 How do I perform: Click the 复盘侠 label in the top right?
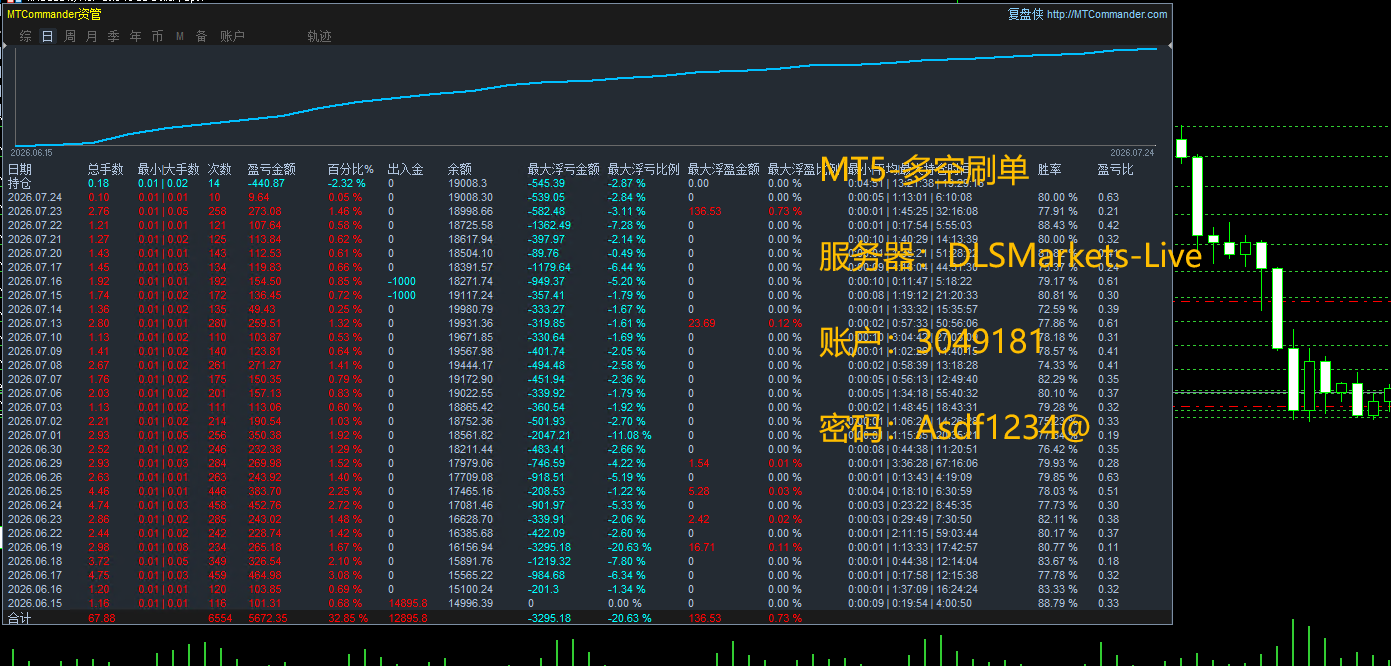coord(1025,14)
